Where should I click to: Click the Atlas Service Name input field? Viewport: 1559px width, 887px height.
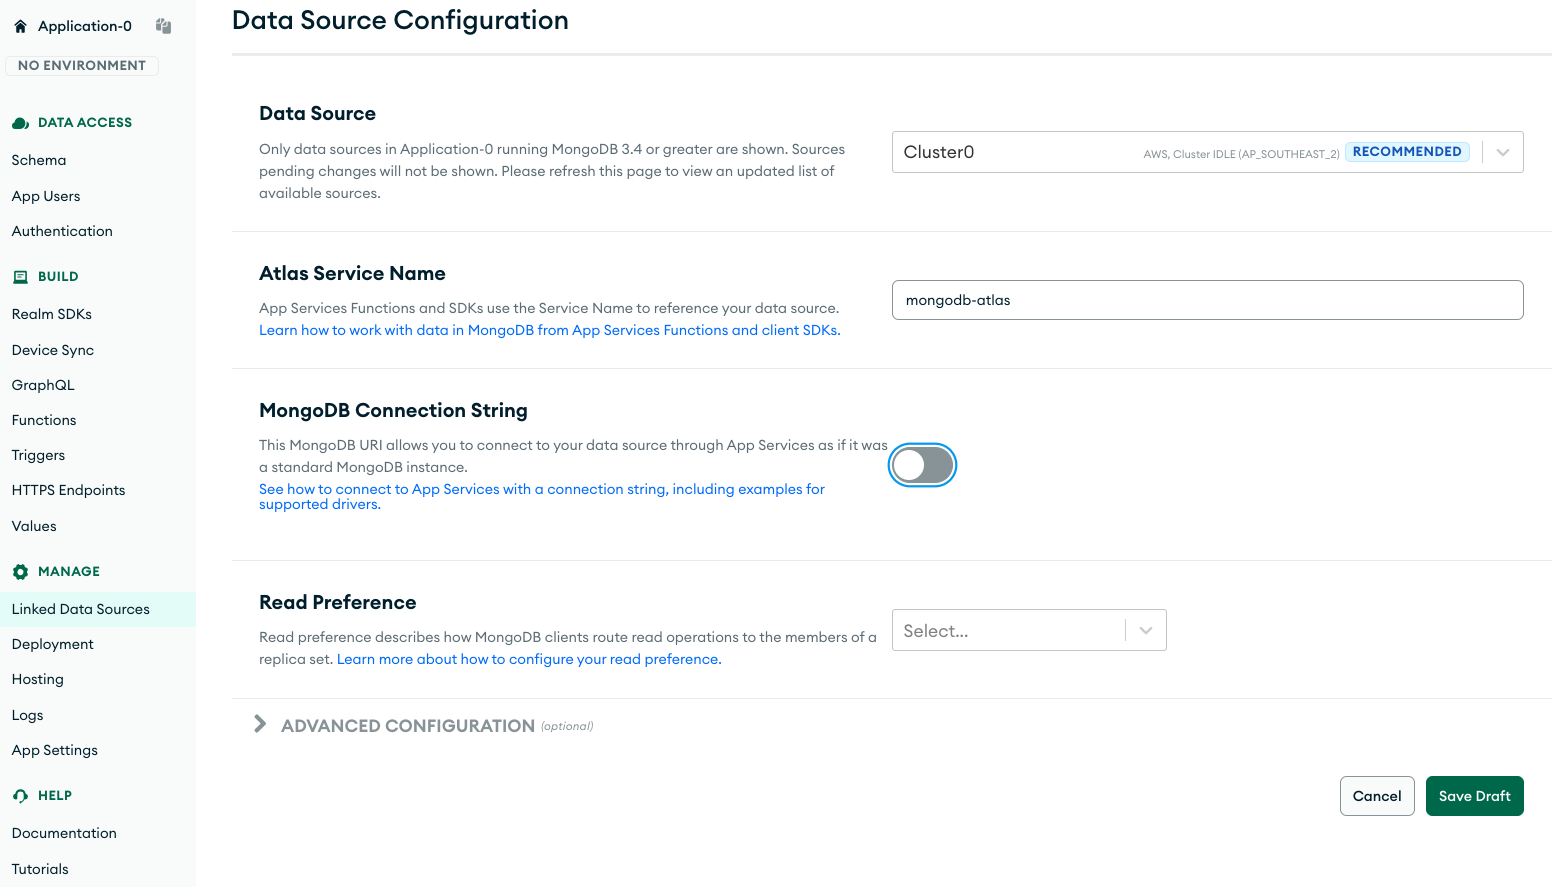click(1206, 300)
